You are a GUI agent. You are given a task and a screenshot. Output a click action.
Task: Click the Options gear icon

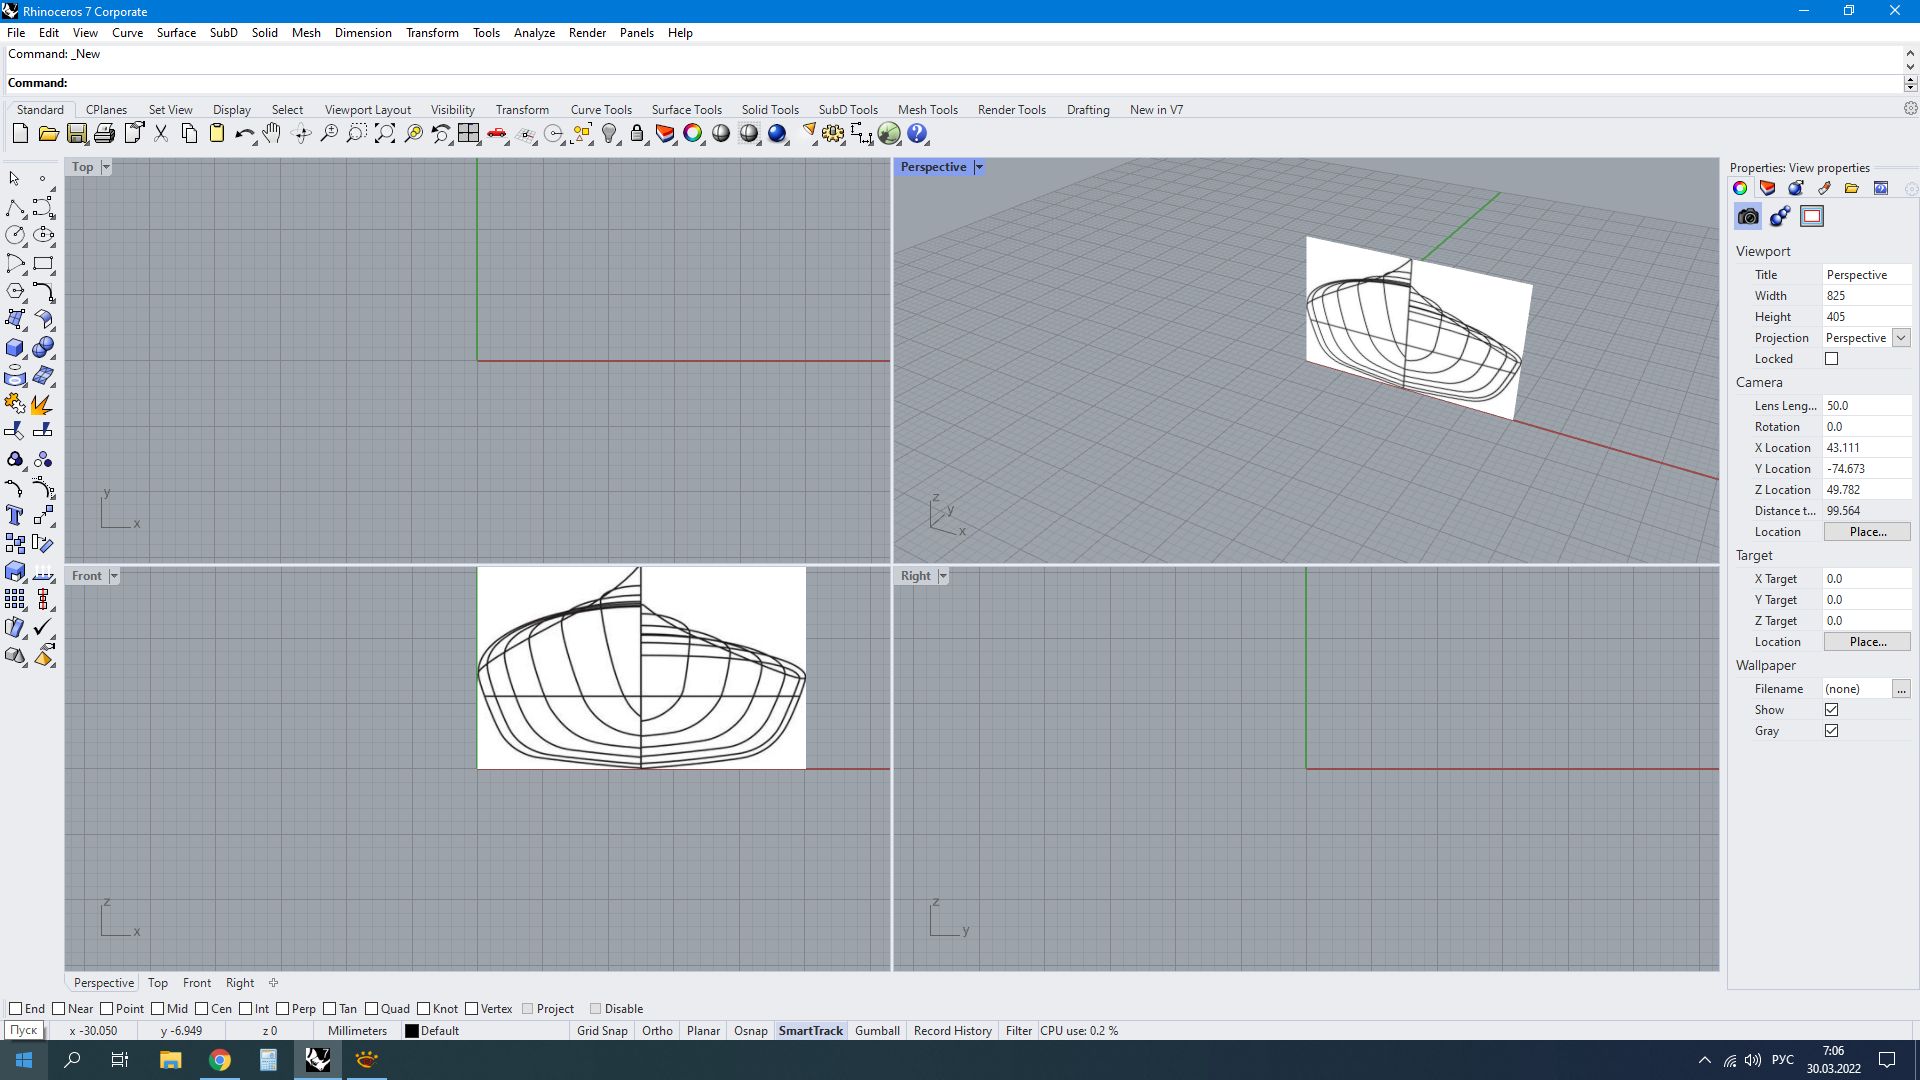pos(833,134)
